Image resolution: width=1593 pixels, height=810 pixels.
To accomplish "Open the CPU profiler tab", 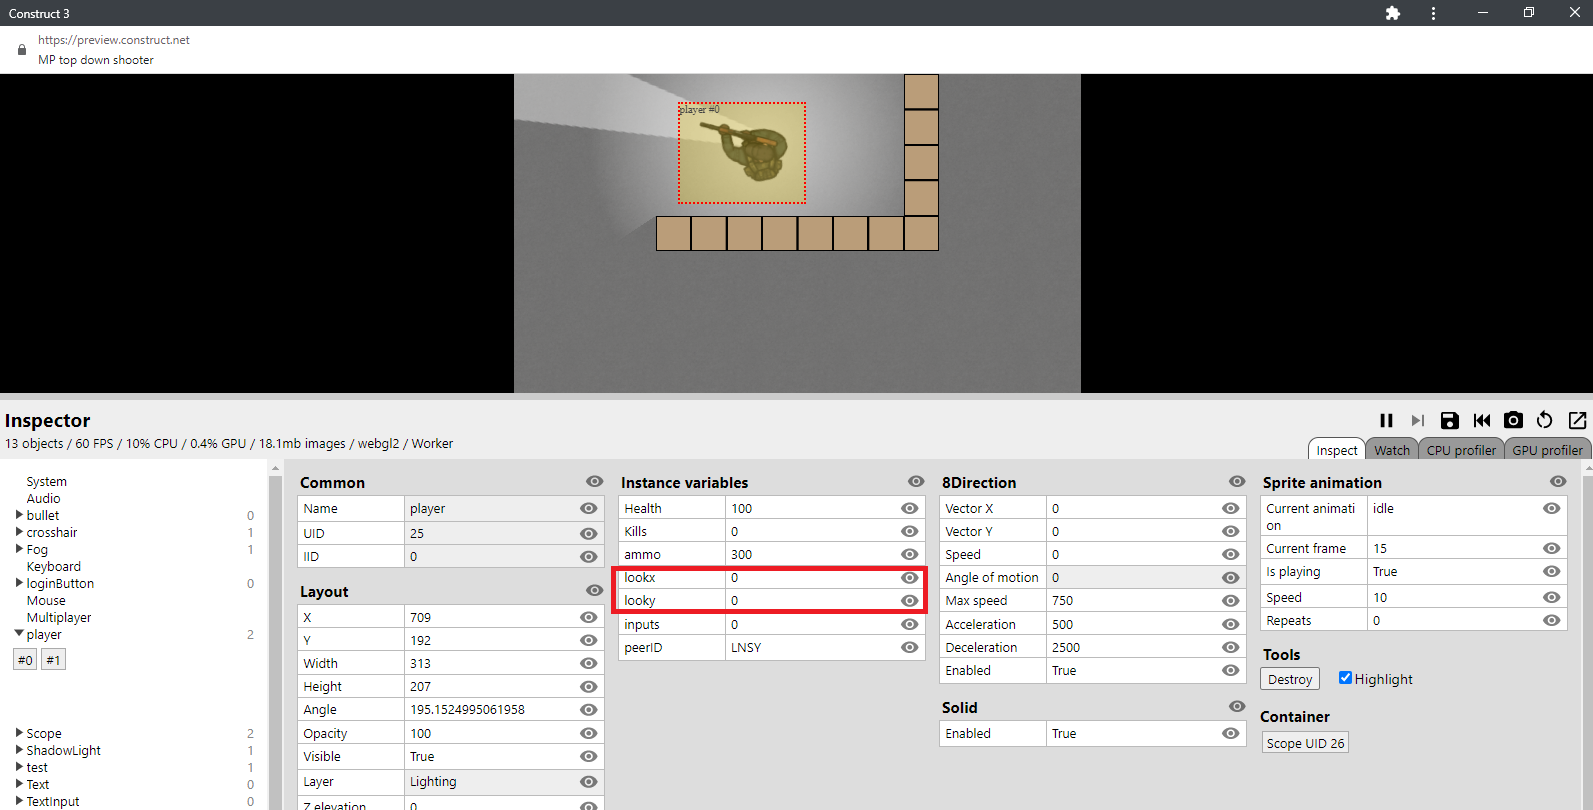I will tap(1461, 450).
